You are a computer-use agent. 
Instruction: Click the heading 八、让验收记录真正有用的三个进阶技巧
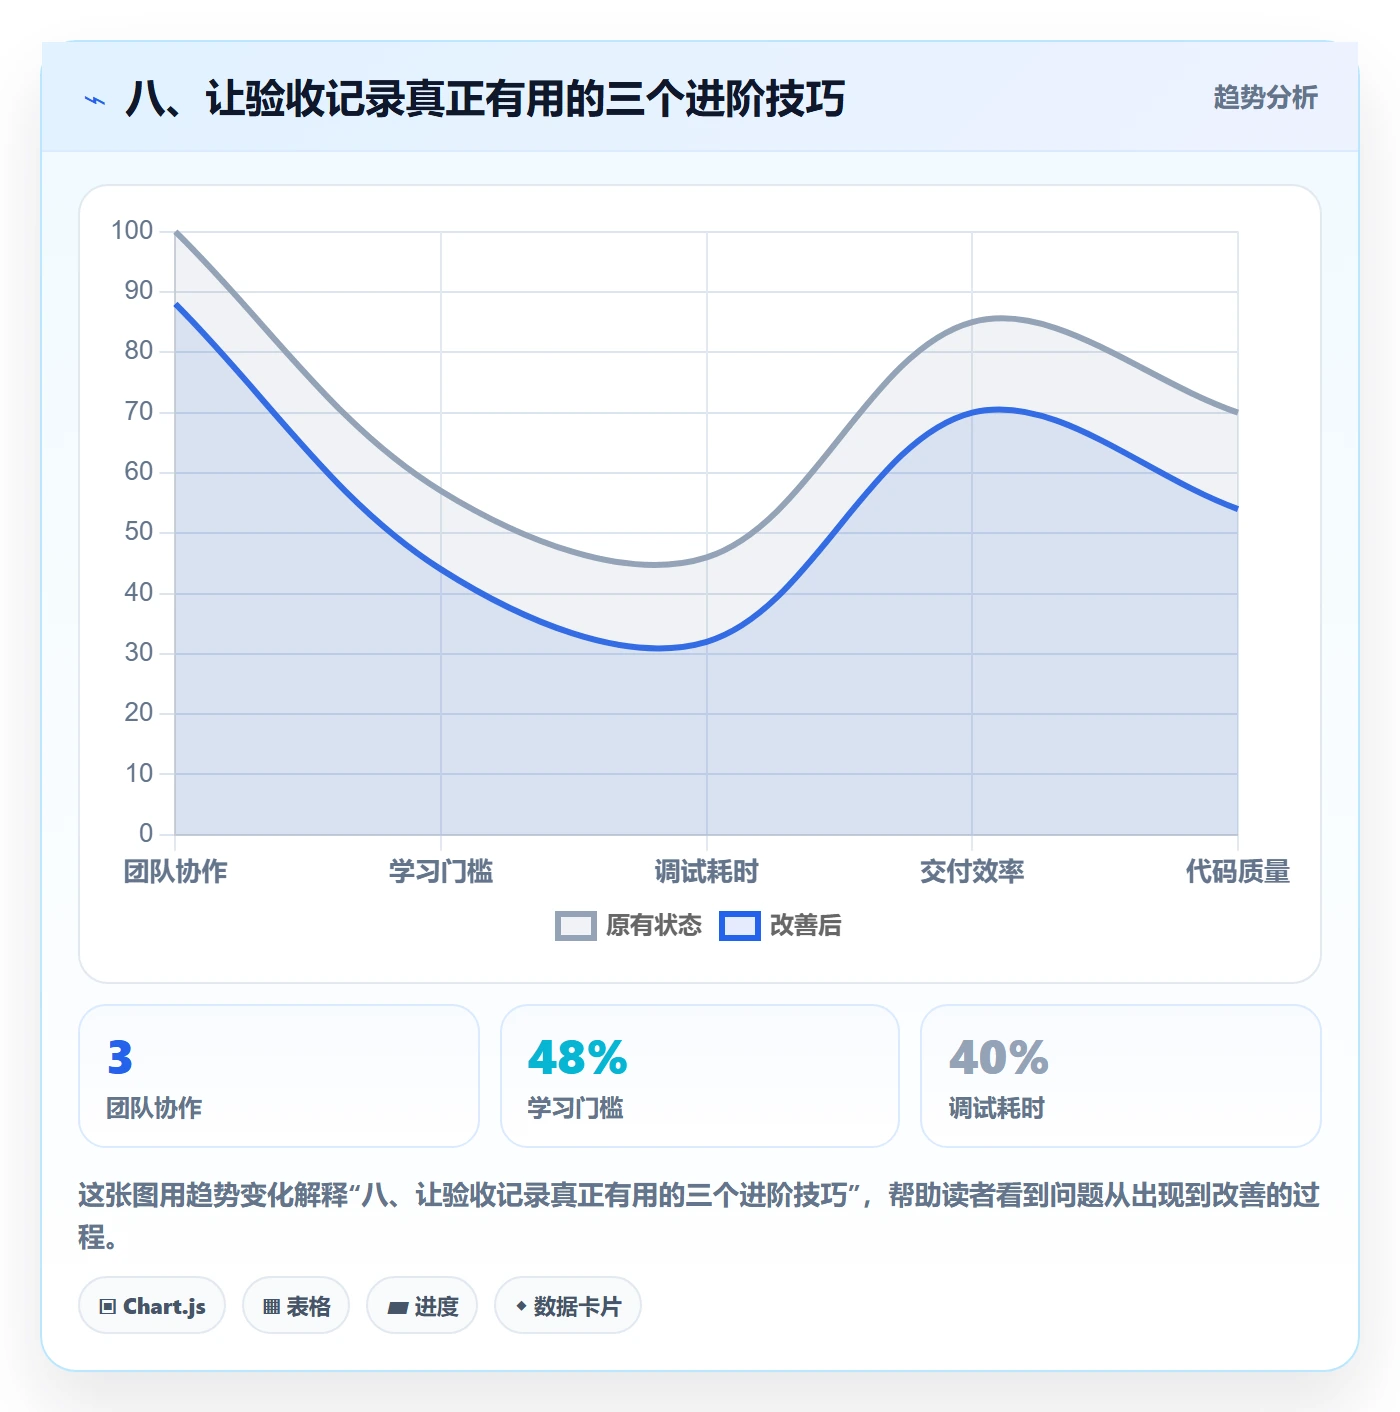pyautogui.click(x=485, y=99)
